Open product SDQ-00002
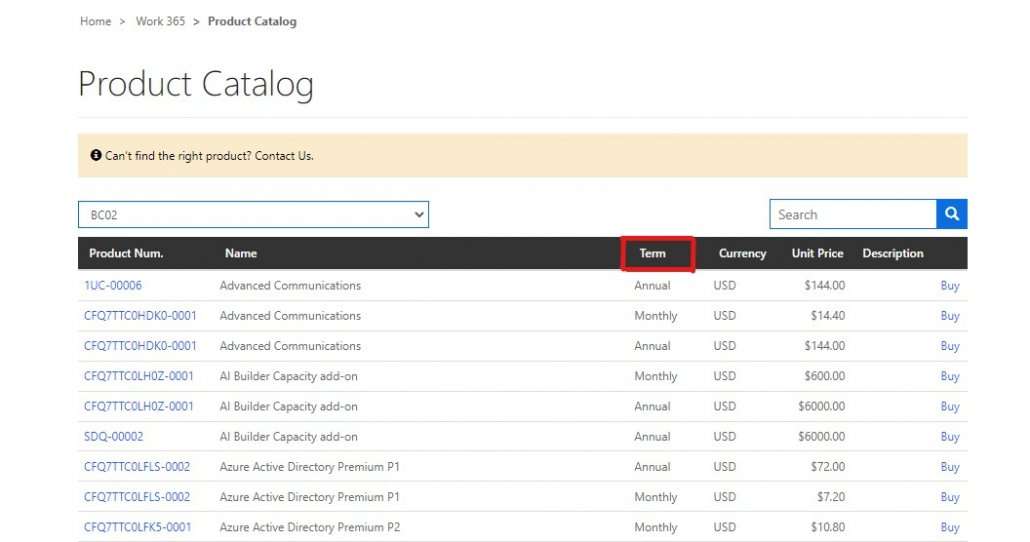This screenshot has width=1030, height=542. pyautogui.click(x=114, y=436)
